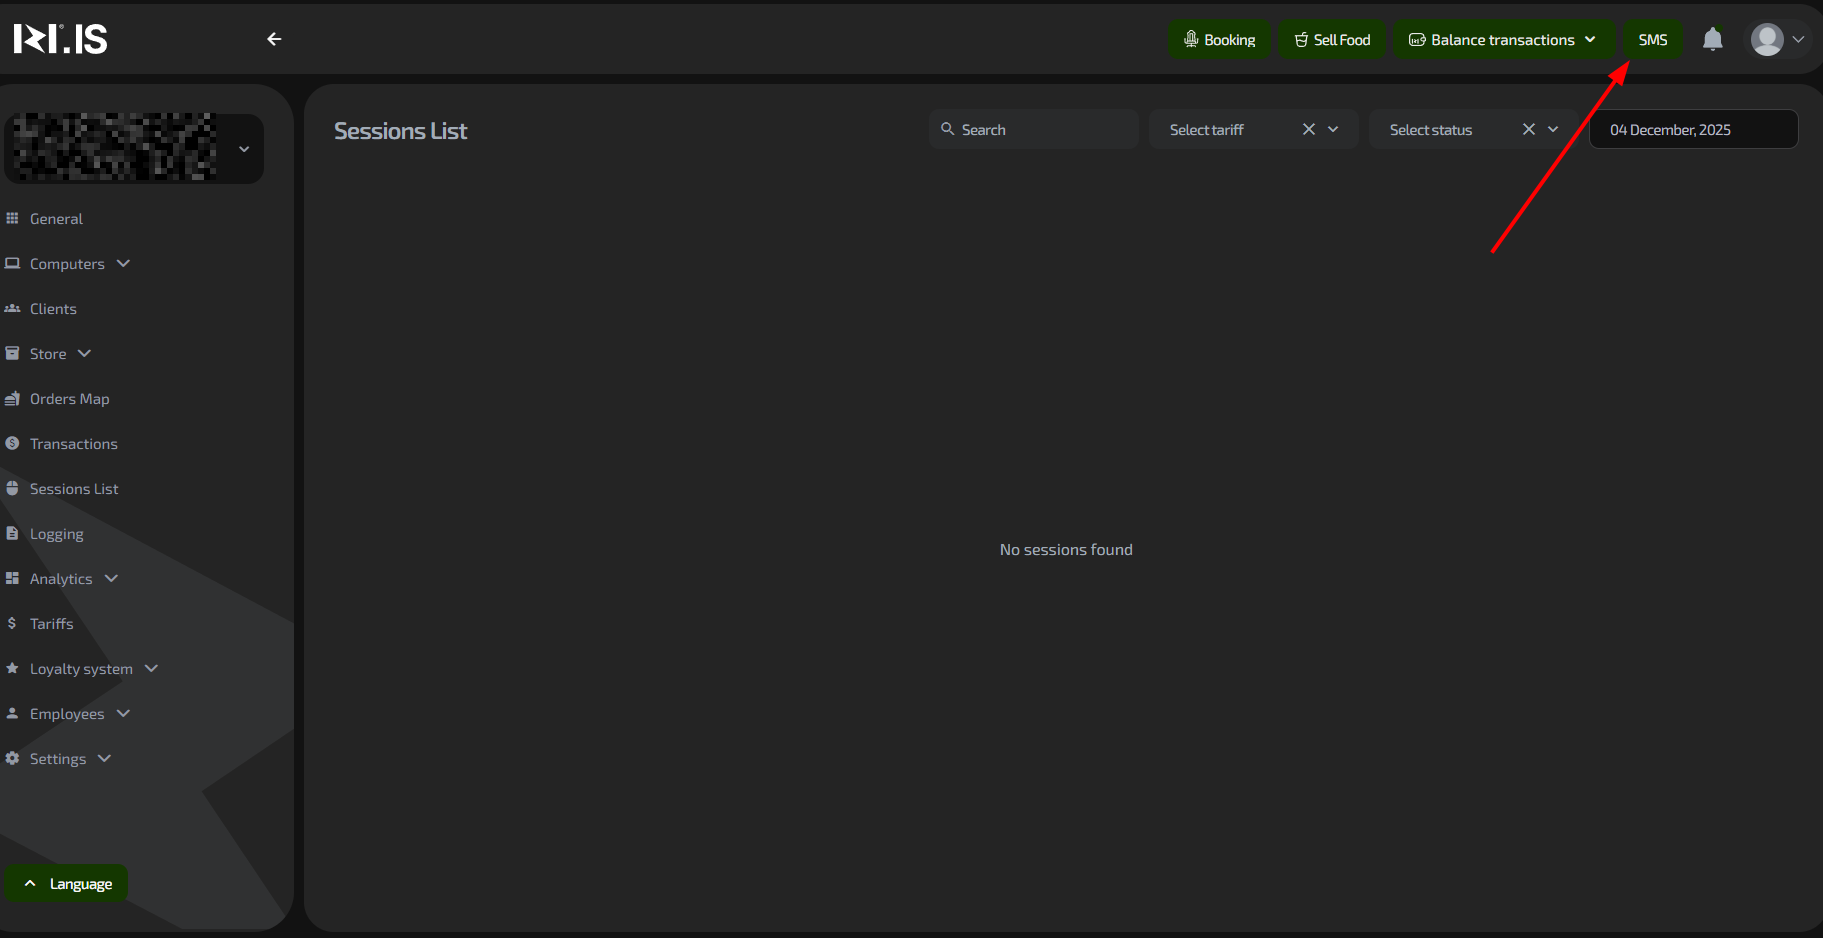1823x938 pixels.
Task: Clear the Select status filter with X
Action: (x=1528, y=129)
